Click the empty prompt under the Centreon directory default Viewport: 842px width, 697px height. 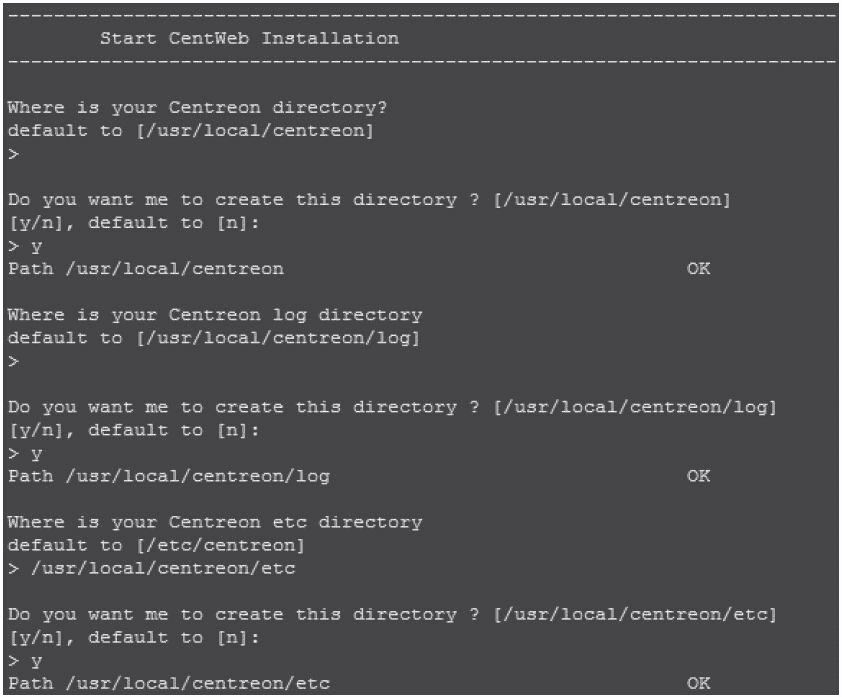coord(13,154)
